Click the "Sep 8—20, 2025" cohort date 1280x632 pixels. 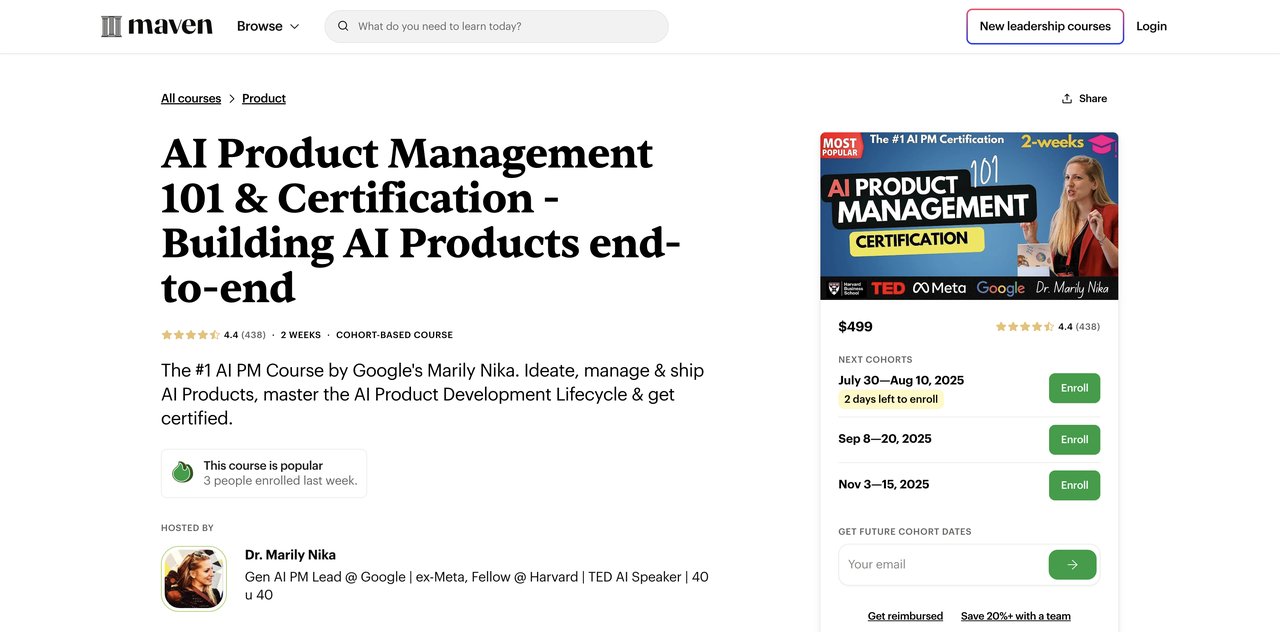885,439
